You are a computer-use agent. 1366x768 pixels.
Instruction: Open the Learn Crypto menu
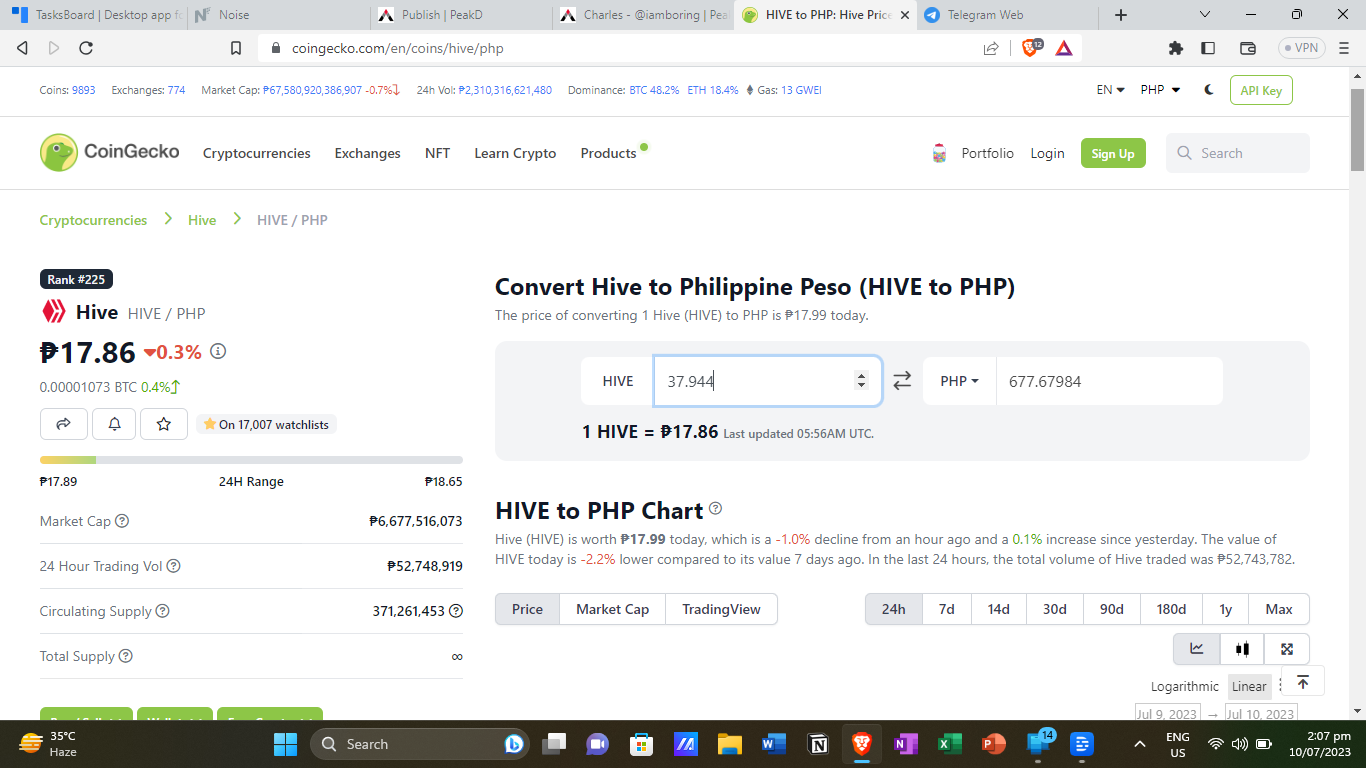pyautogui.click(x=515, y=153)
